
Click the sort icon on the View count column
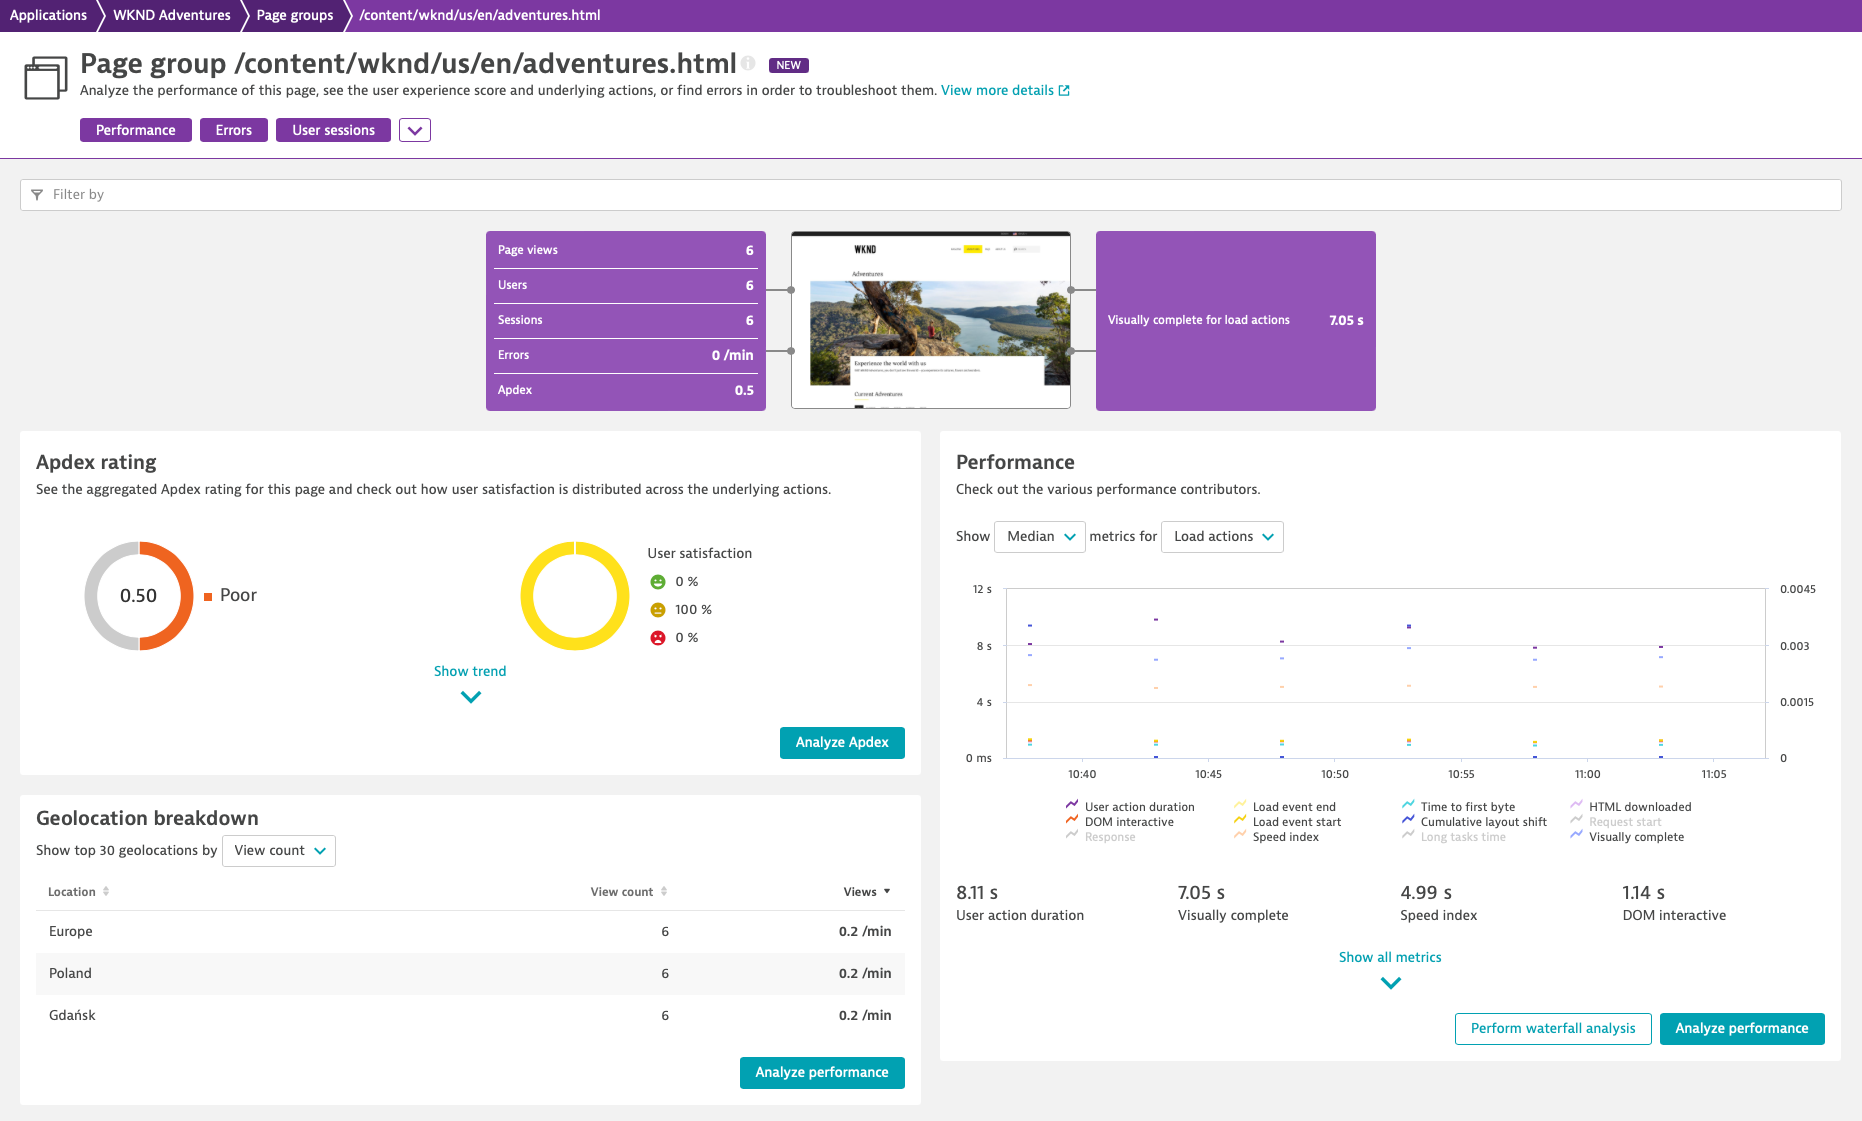point(663,891)
